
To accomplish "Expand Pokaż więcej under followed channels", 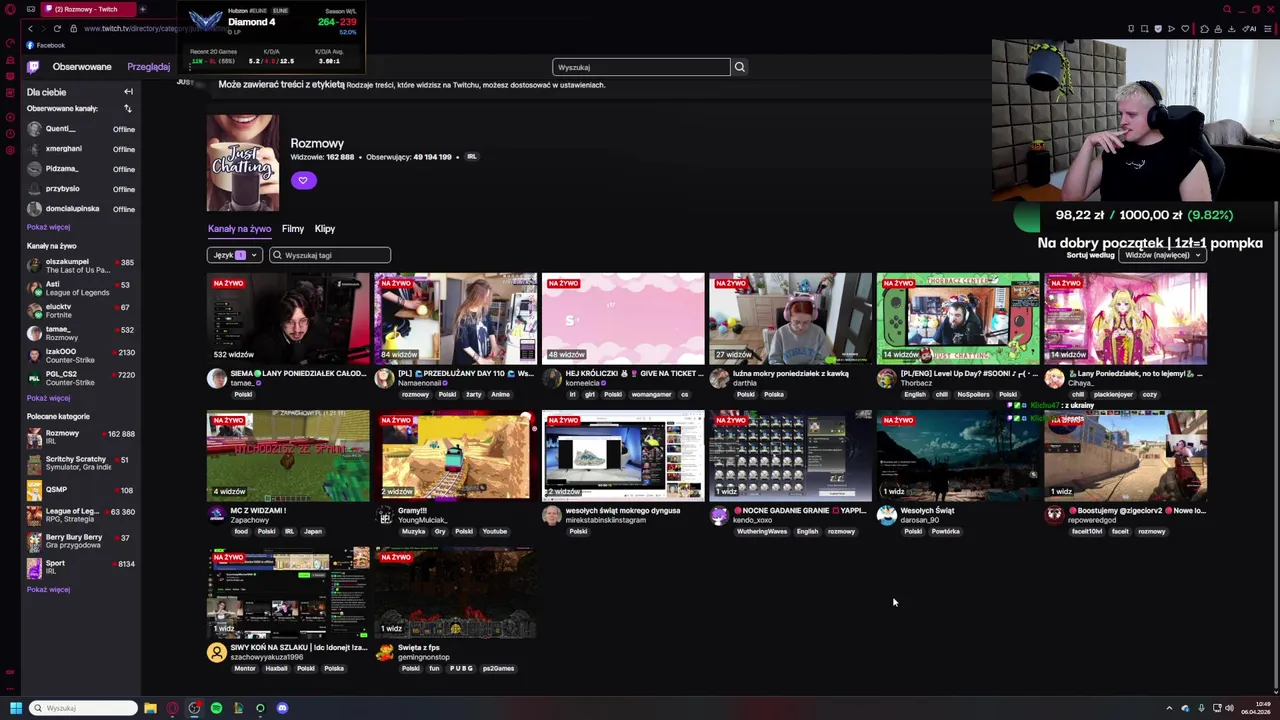I will click(x=48, y=227).
